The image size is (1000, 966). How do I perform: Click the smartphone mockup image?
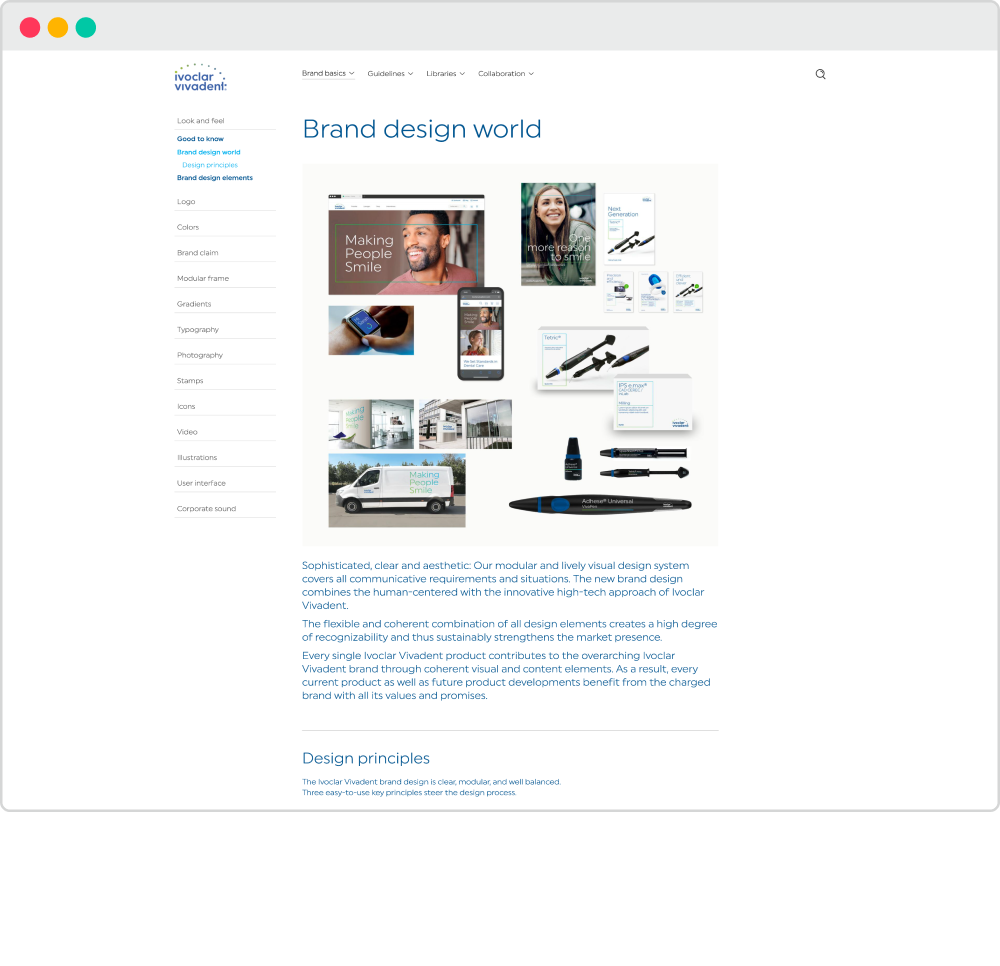[481, 333]
